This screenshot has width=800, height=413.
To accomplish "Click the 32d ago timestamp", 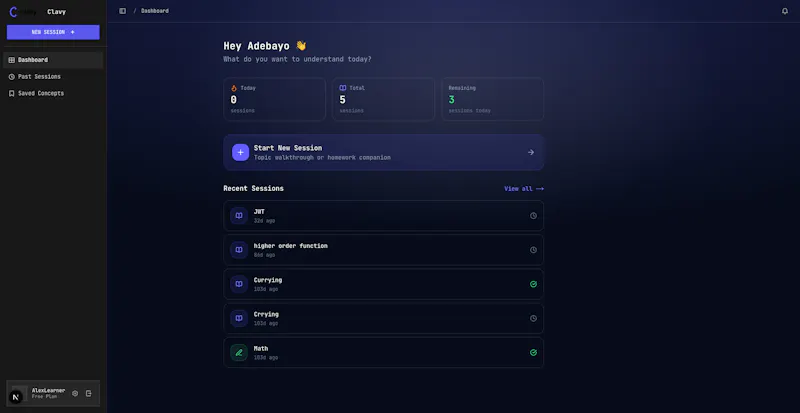I will (x=264, y=221).
